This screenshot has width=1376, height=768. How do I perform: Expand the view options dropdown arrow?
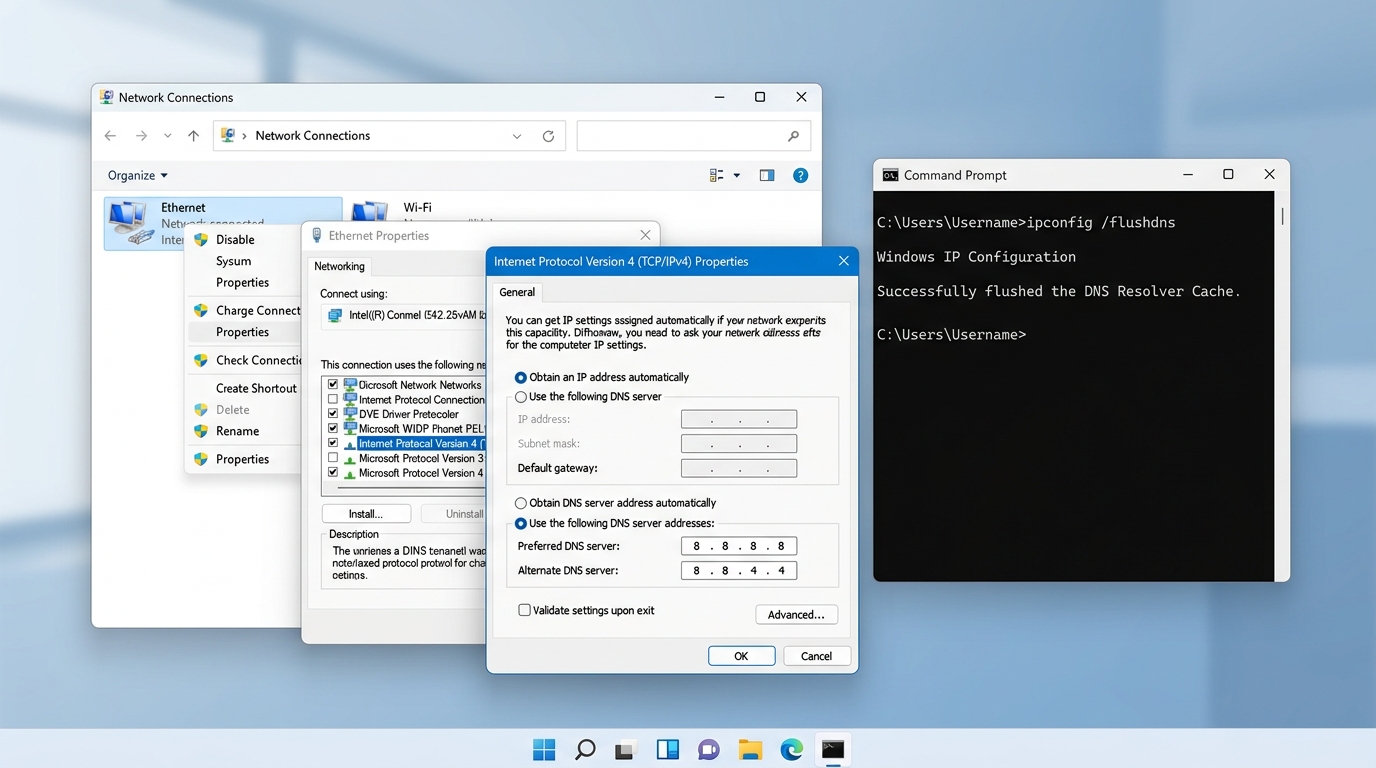[x=737, y=175]
